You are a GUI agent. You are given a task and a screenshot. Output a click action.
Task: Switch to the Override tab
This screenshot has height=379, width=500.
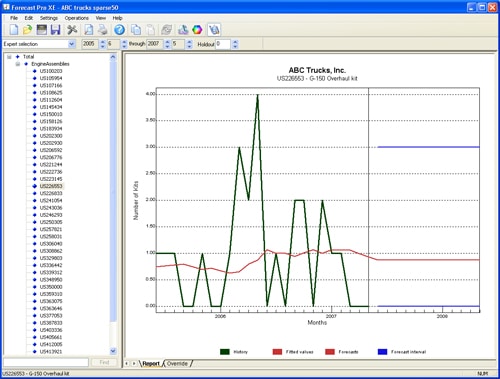click(177, 364)
